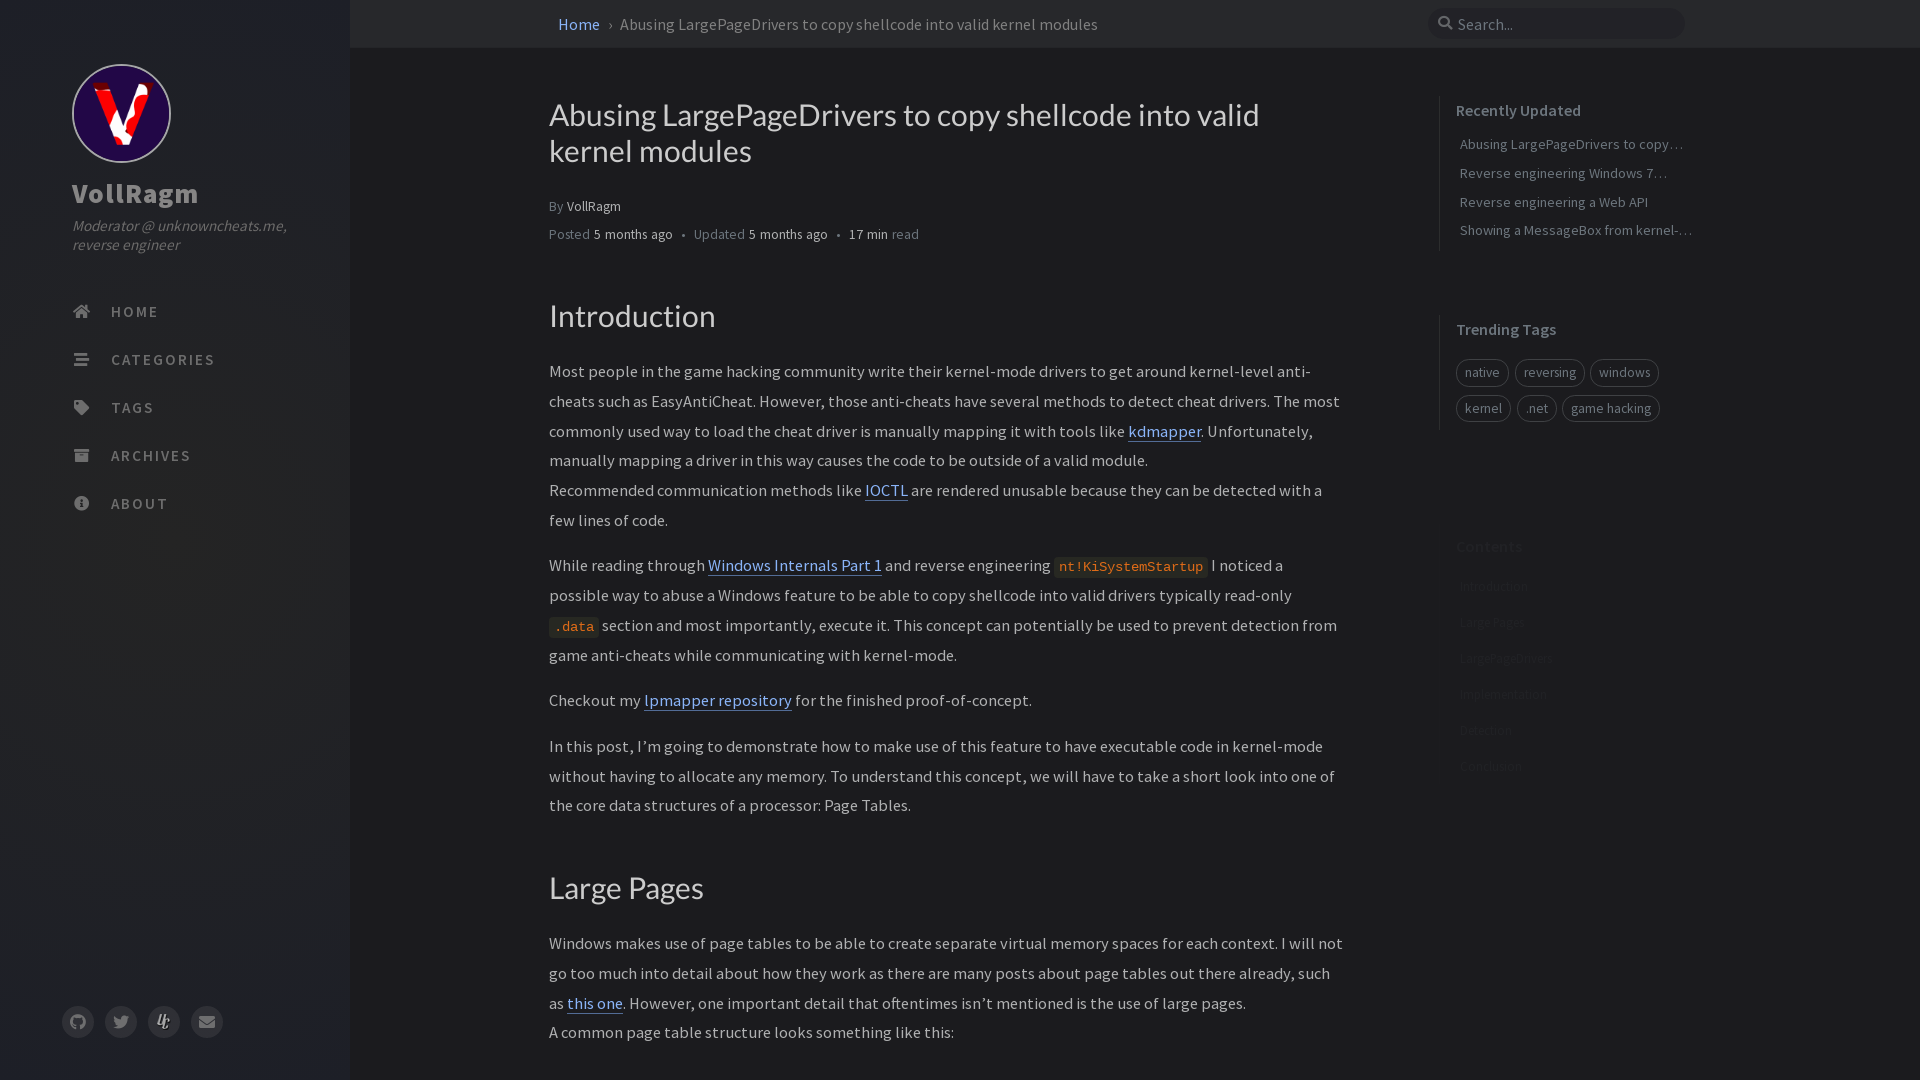Open the ABOUT sidebar menu item

pos(175,504)
